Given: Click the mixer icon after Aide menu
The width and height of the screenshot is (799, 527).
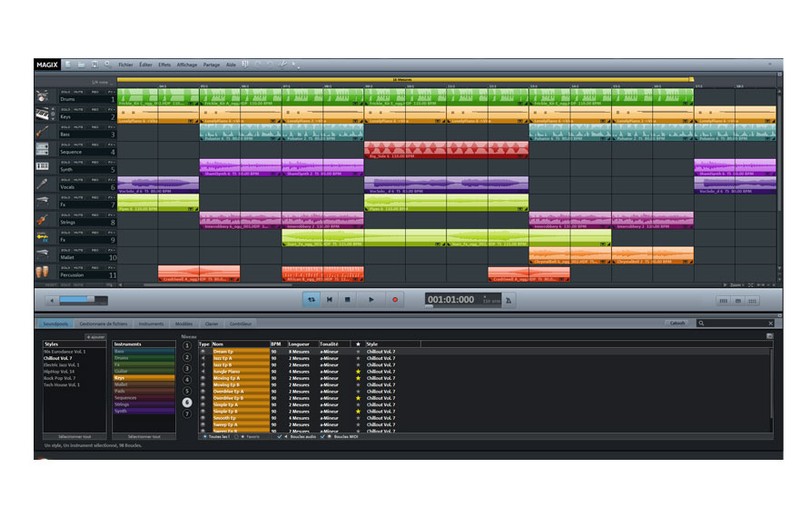Looking at the screenshot, I should point(245,64).
